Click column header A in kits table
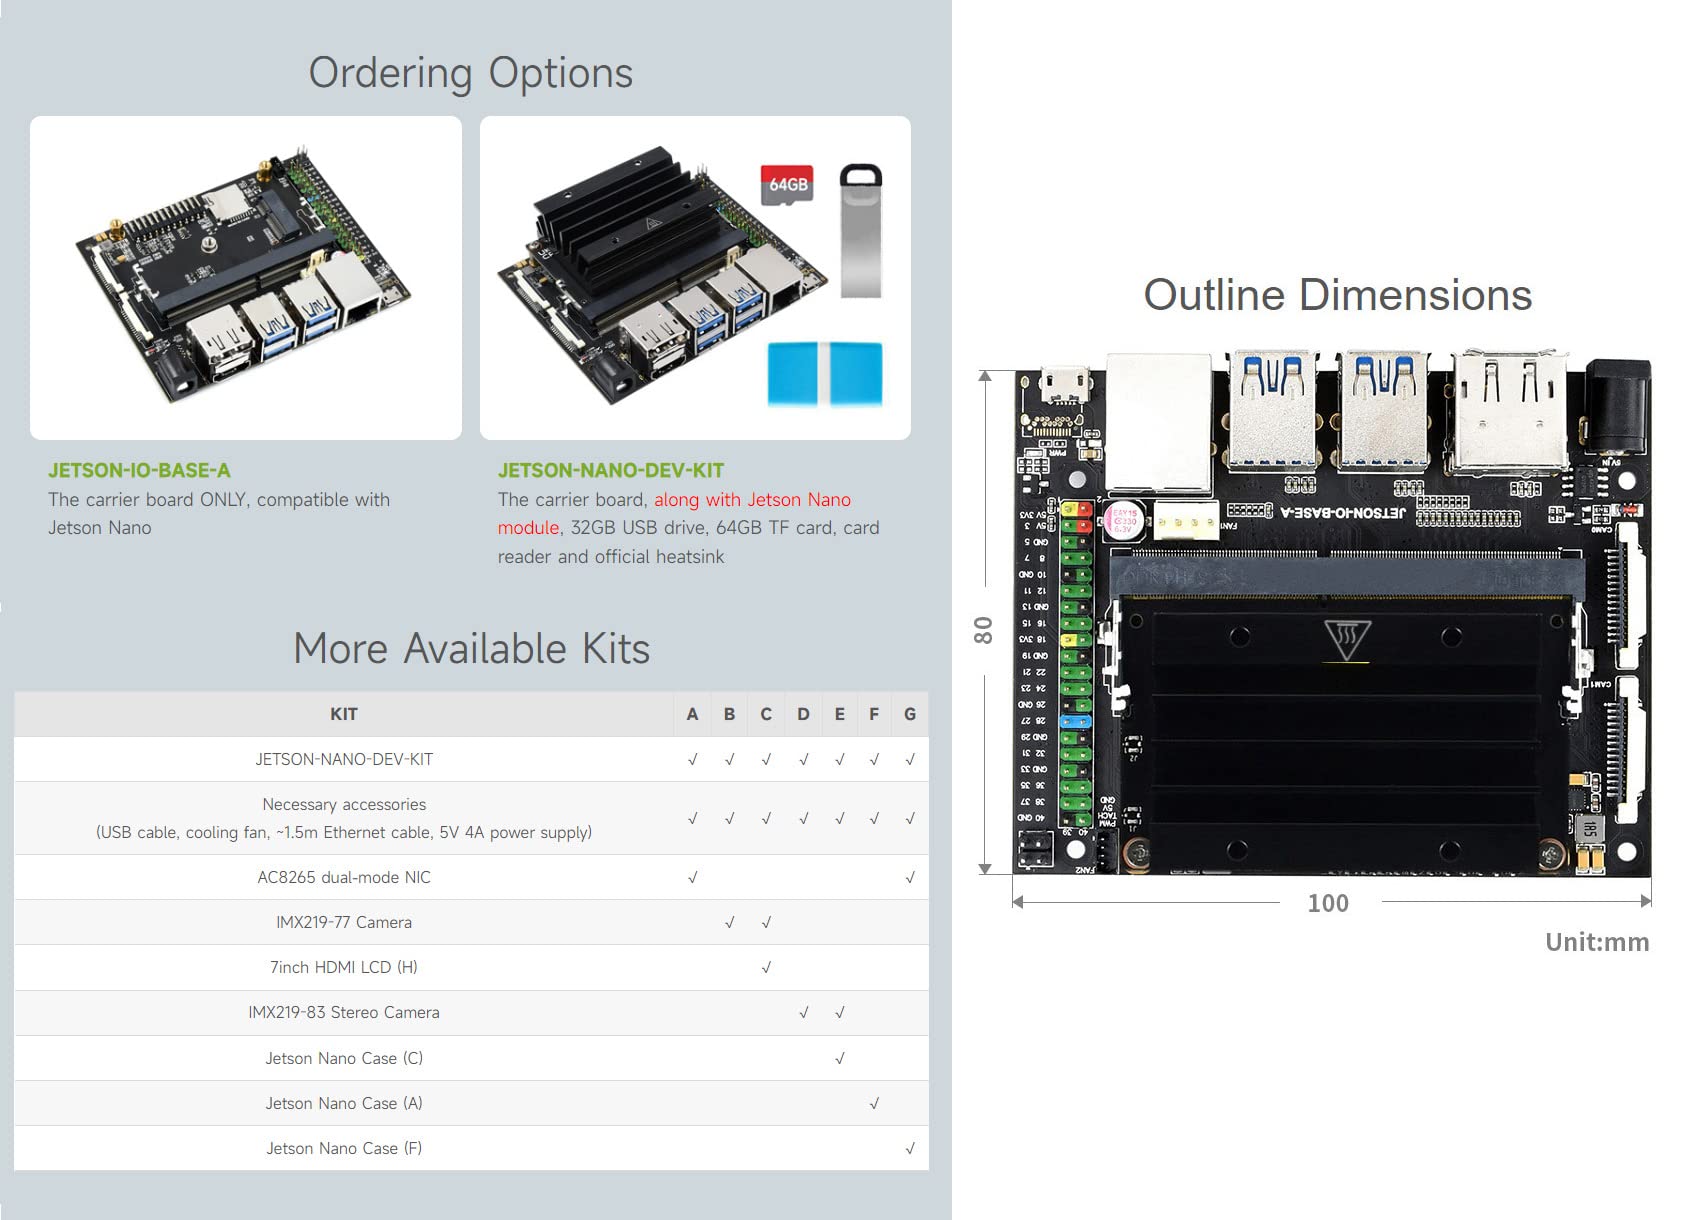This screenshot has height=1220, width=1708. tap(692, 714)
